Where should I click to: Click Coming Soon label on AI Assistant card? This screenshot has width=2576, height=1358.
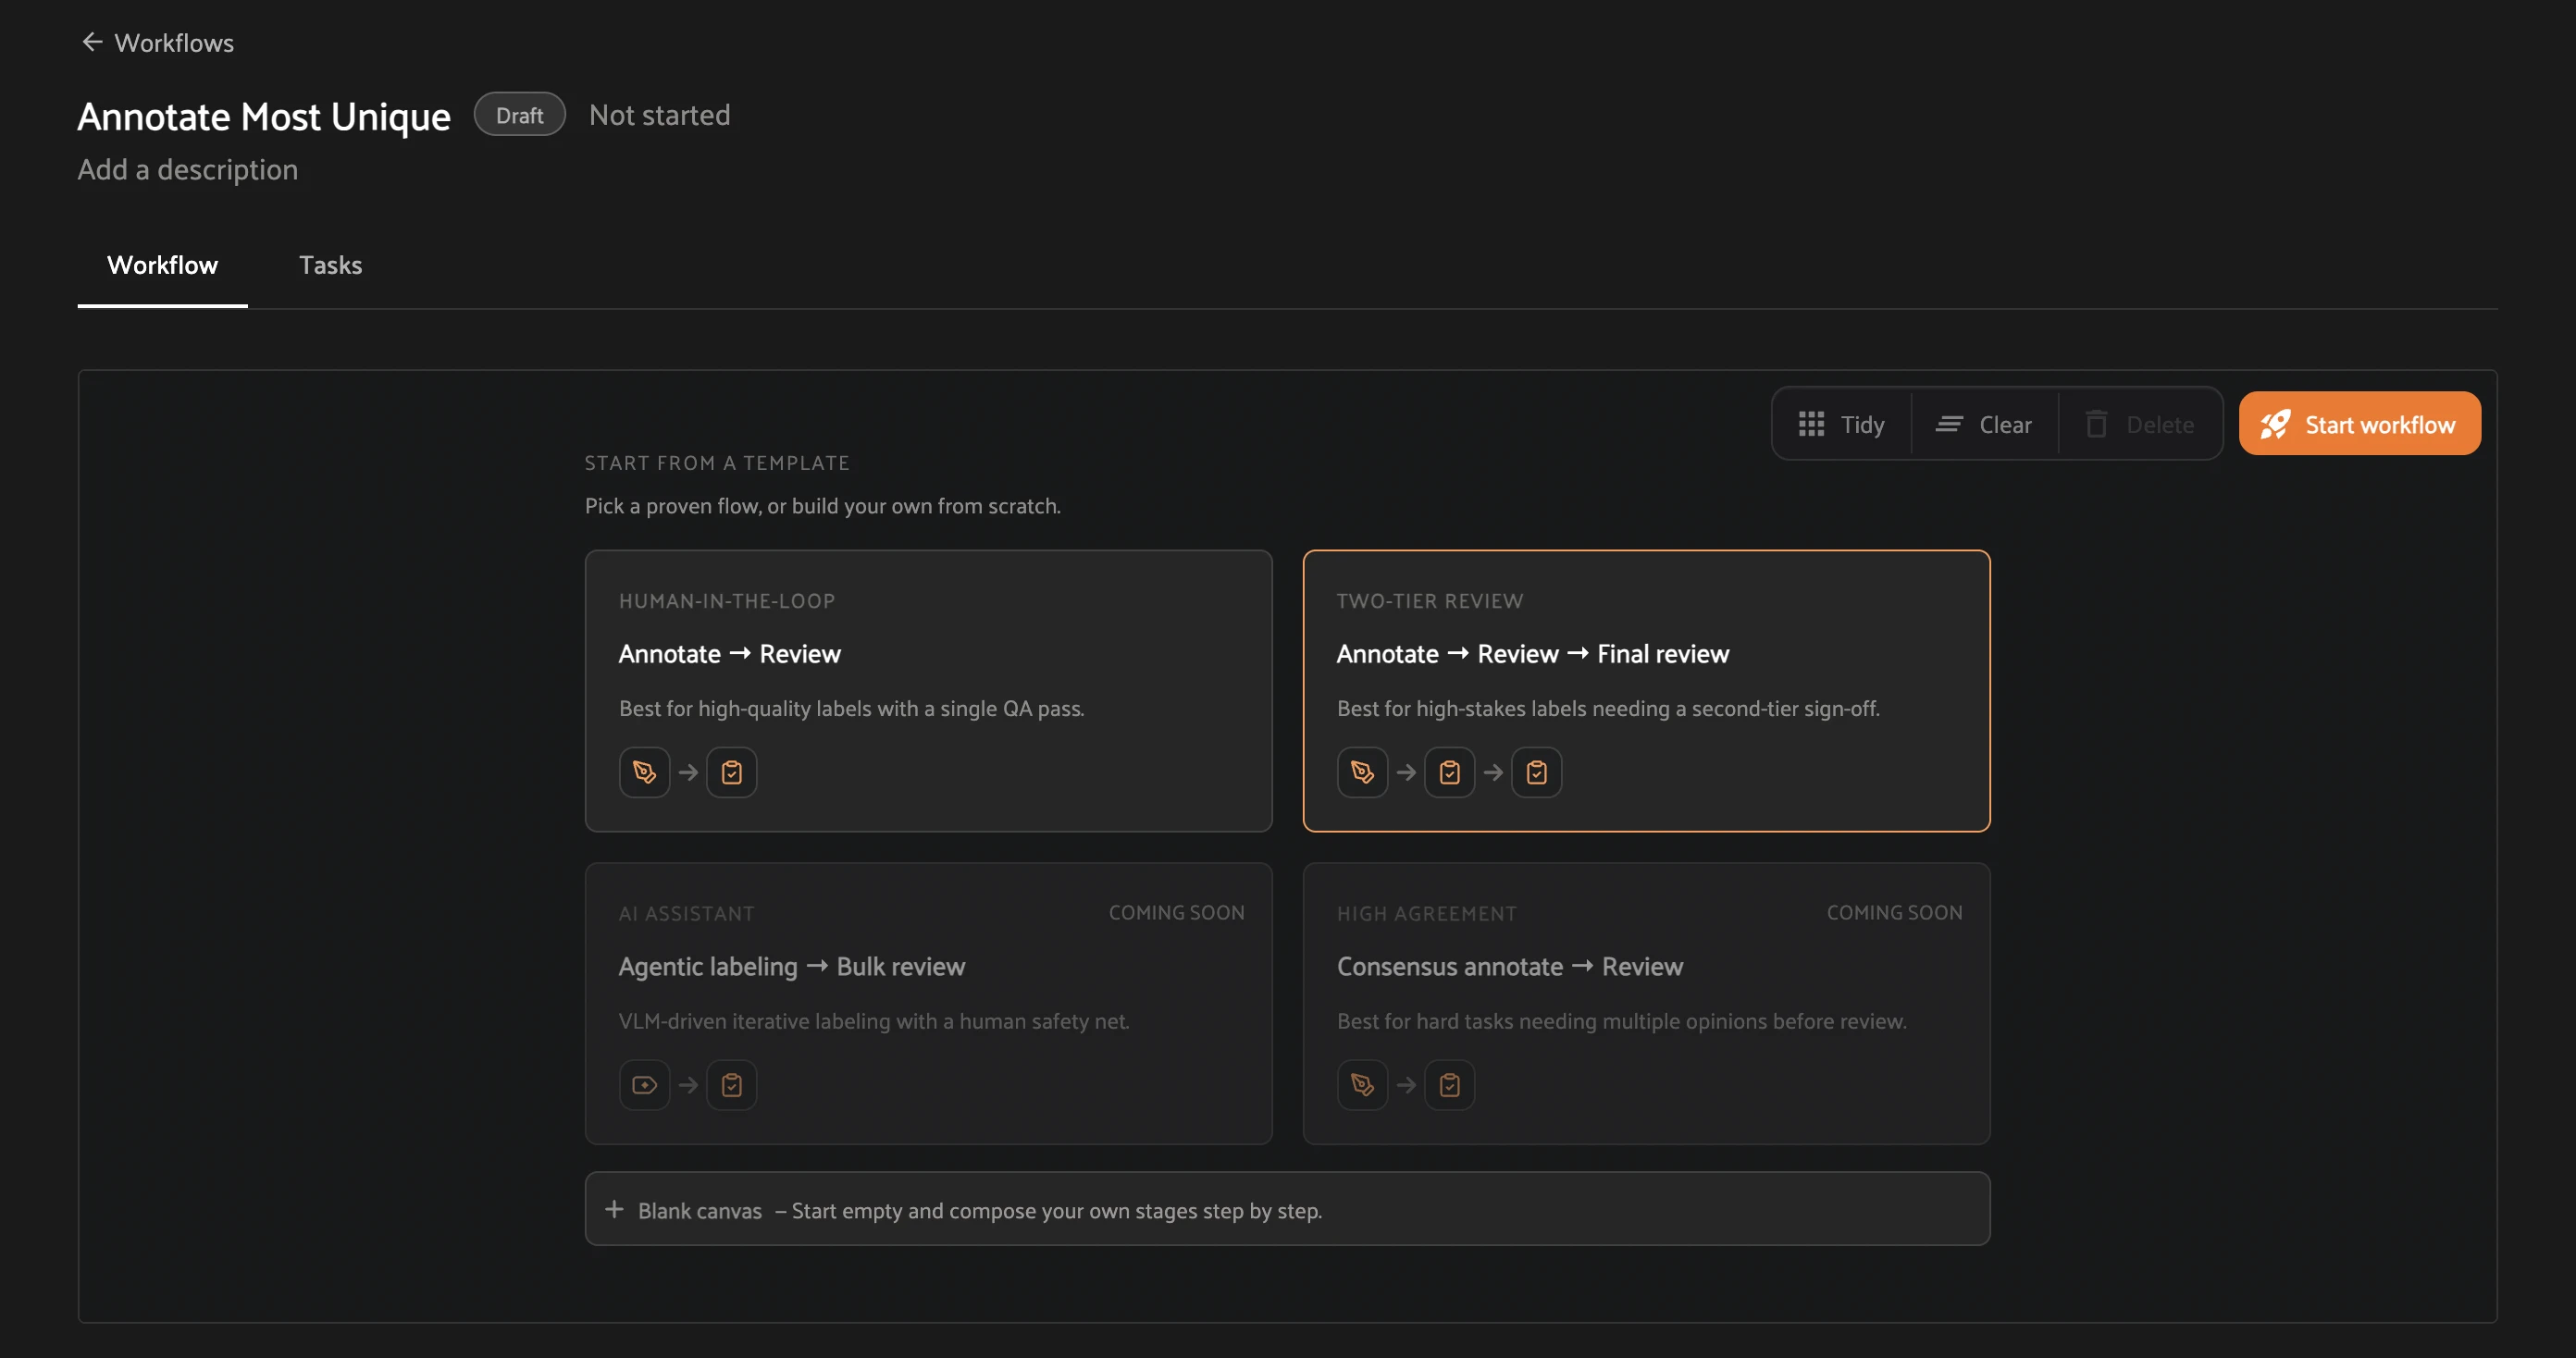pyautogui.click(x=1176, y=913)
